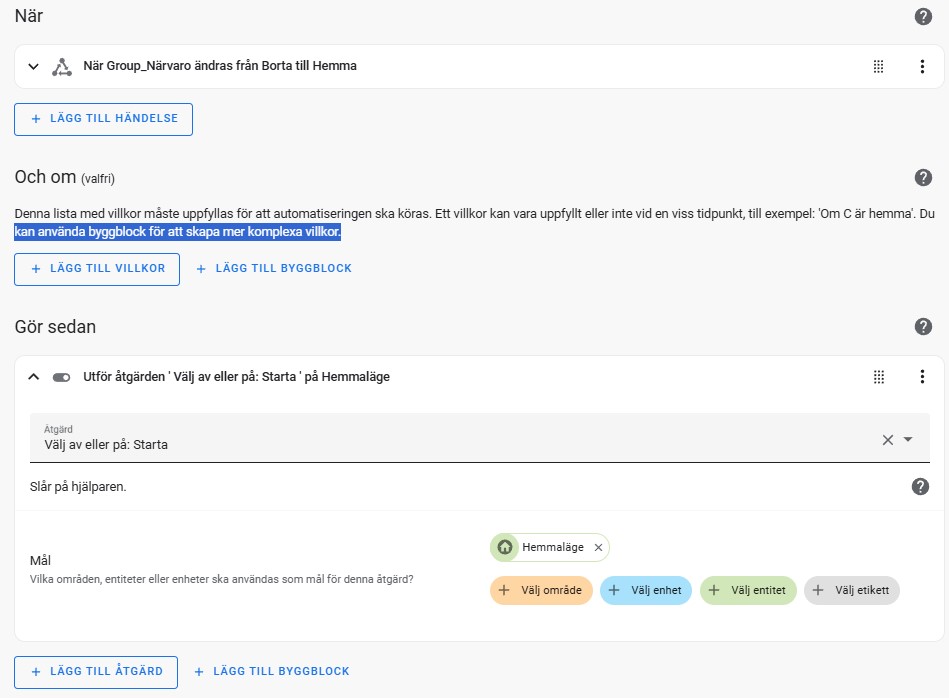Open three-dot menu for Group_Närvaro trigger
The width and height of the screenshot is (949, 698).
click(x=922, y=67)
